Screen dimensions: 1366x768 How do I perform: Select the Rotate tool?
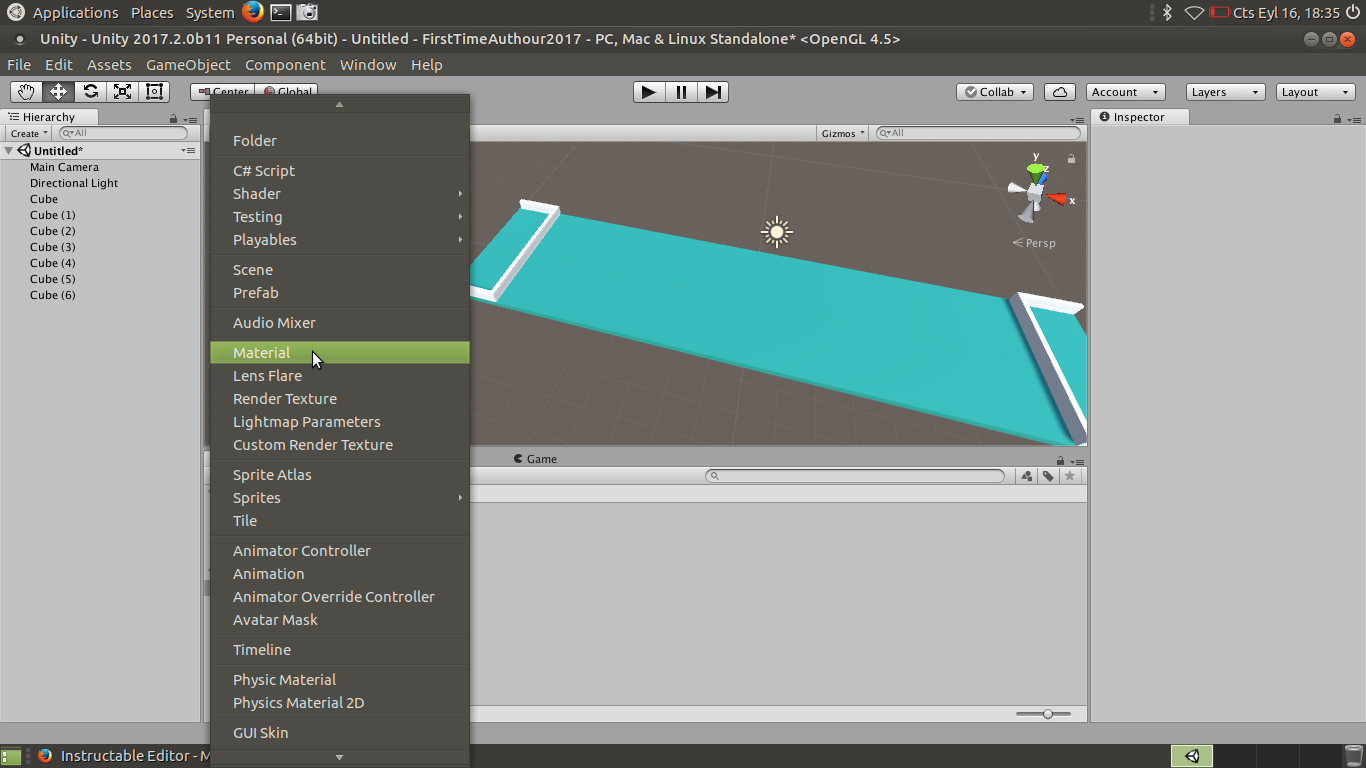(90, 92)
